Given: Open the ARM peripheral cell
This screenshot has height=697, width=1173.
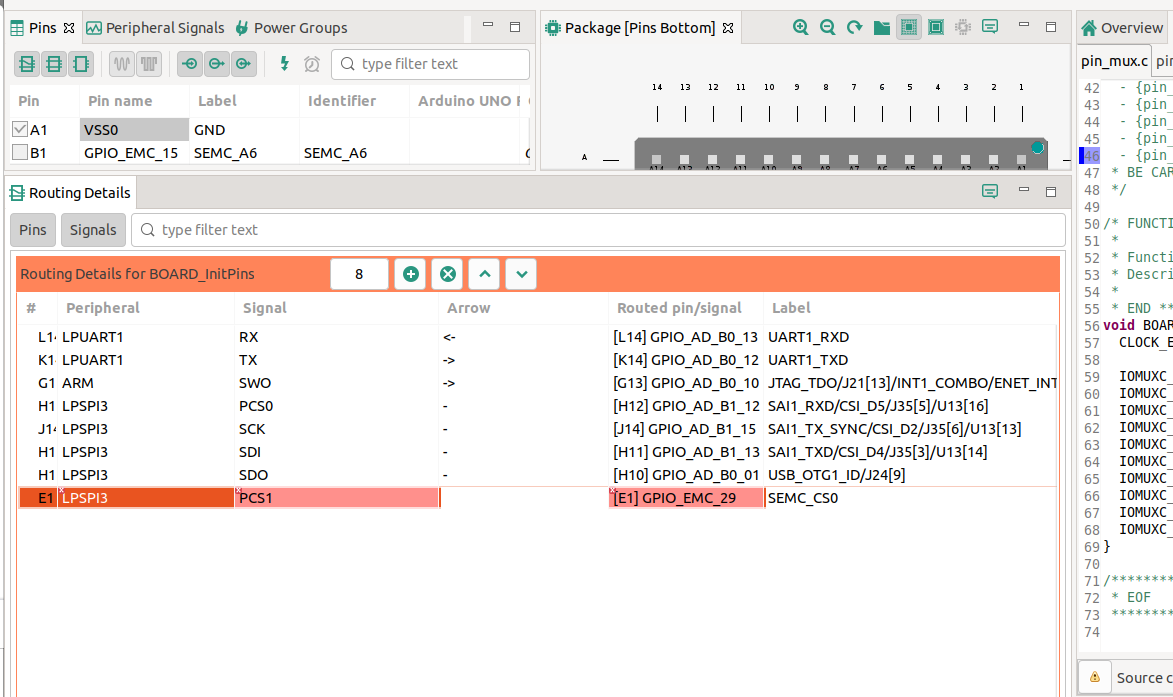Looking at the screenshot, I should 147,383.
